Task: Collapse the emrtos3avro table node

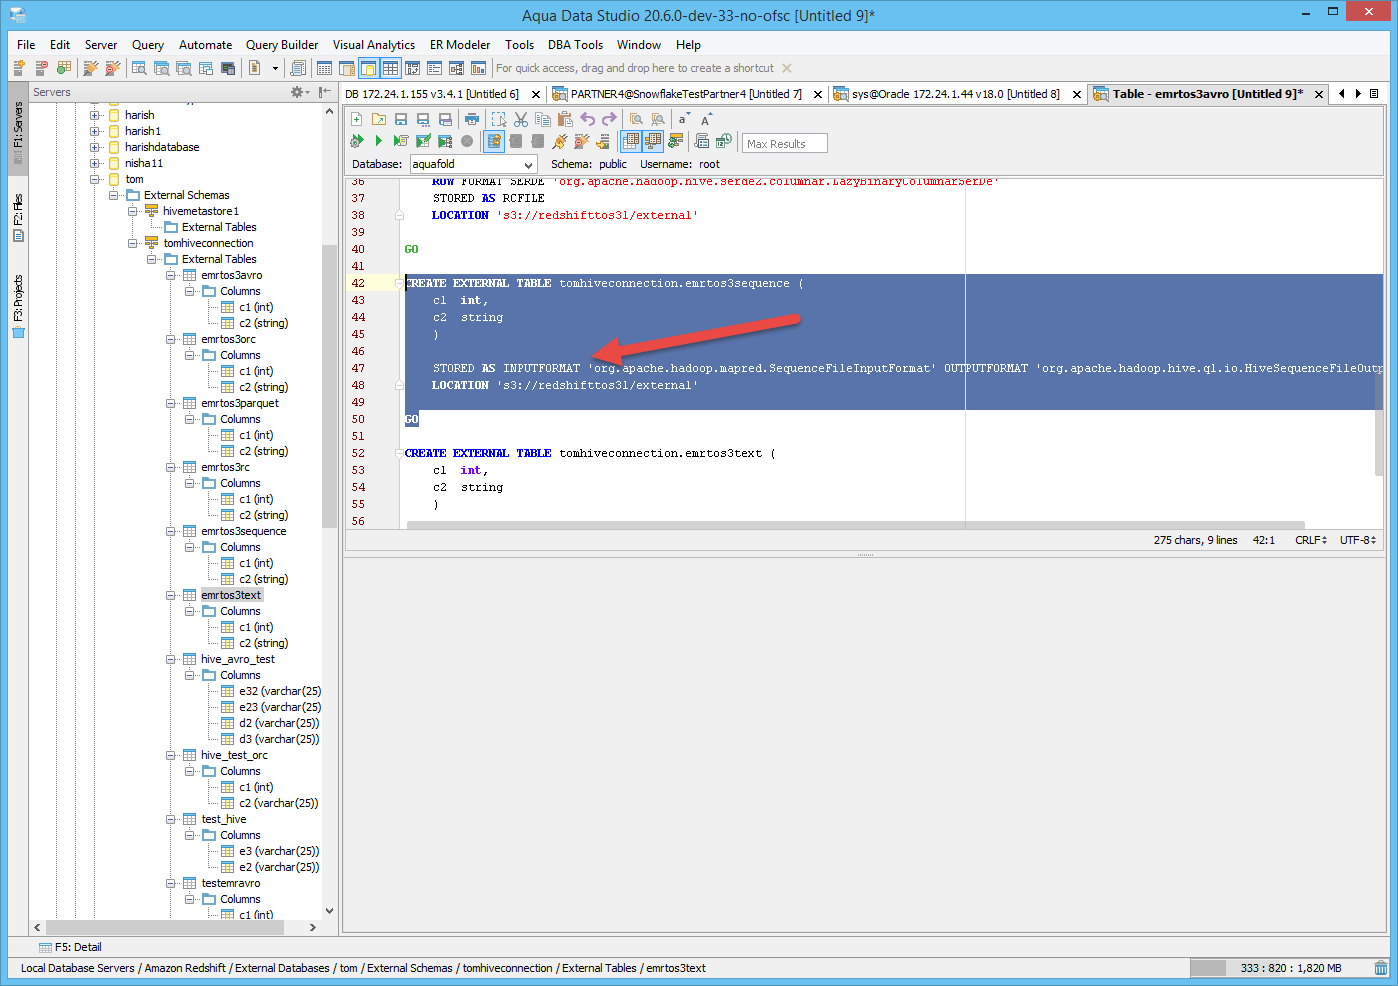Action: [x=171, y=275]
